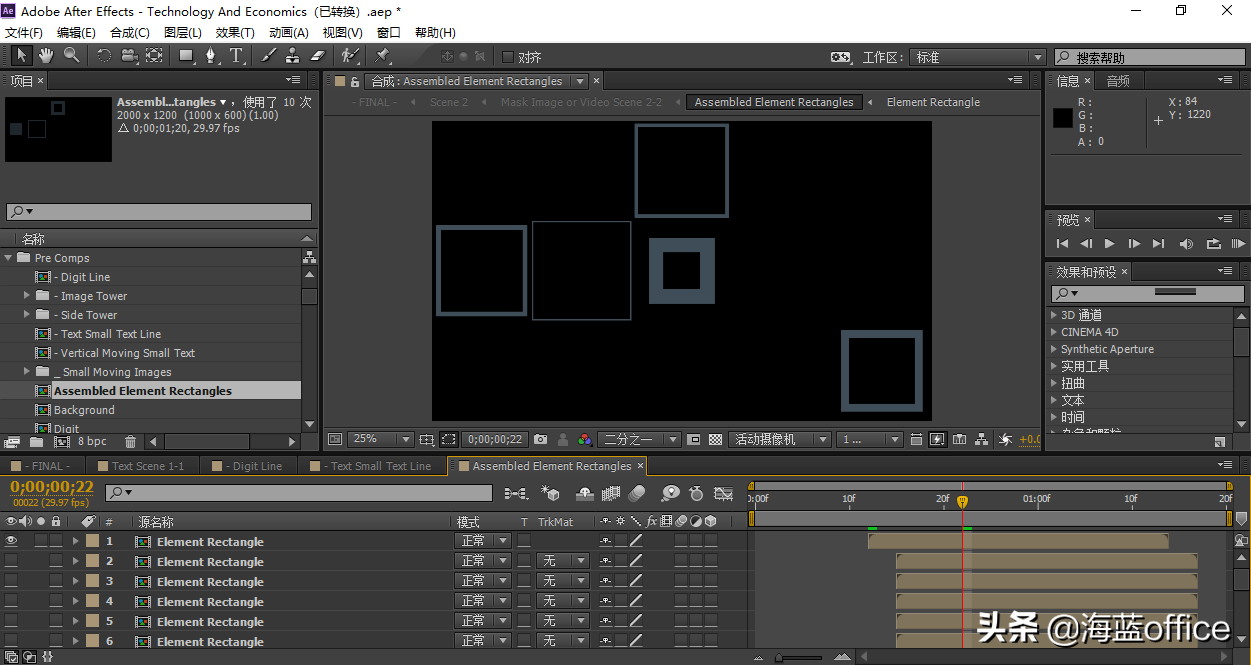Open the 二分之一 resolution dropdown
Viewport: 1251px width, 665px height.
tap(639, 439)
